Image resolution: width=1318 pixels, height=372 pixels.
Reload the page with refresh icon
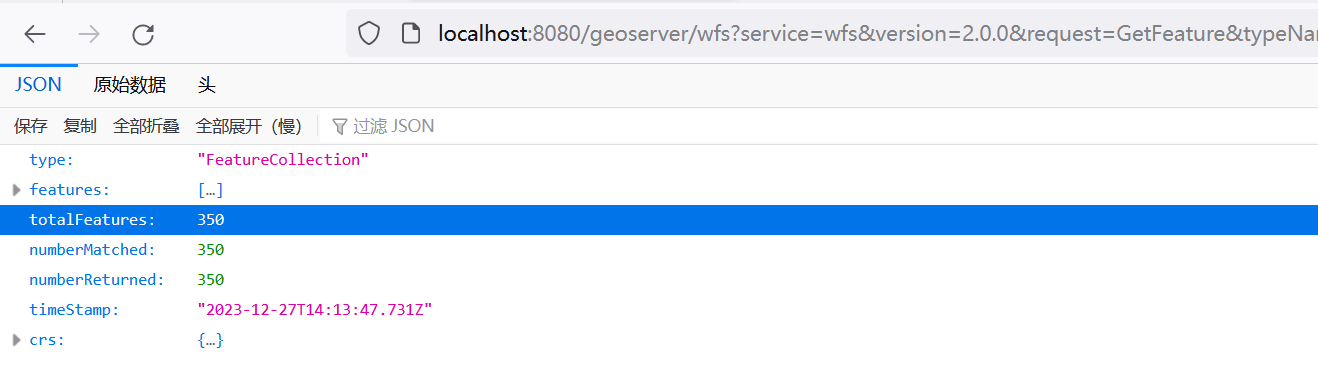coord(143,34)
